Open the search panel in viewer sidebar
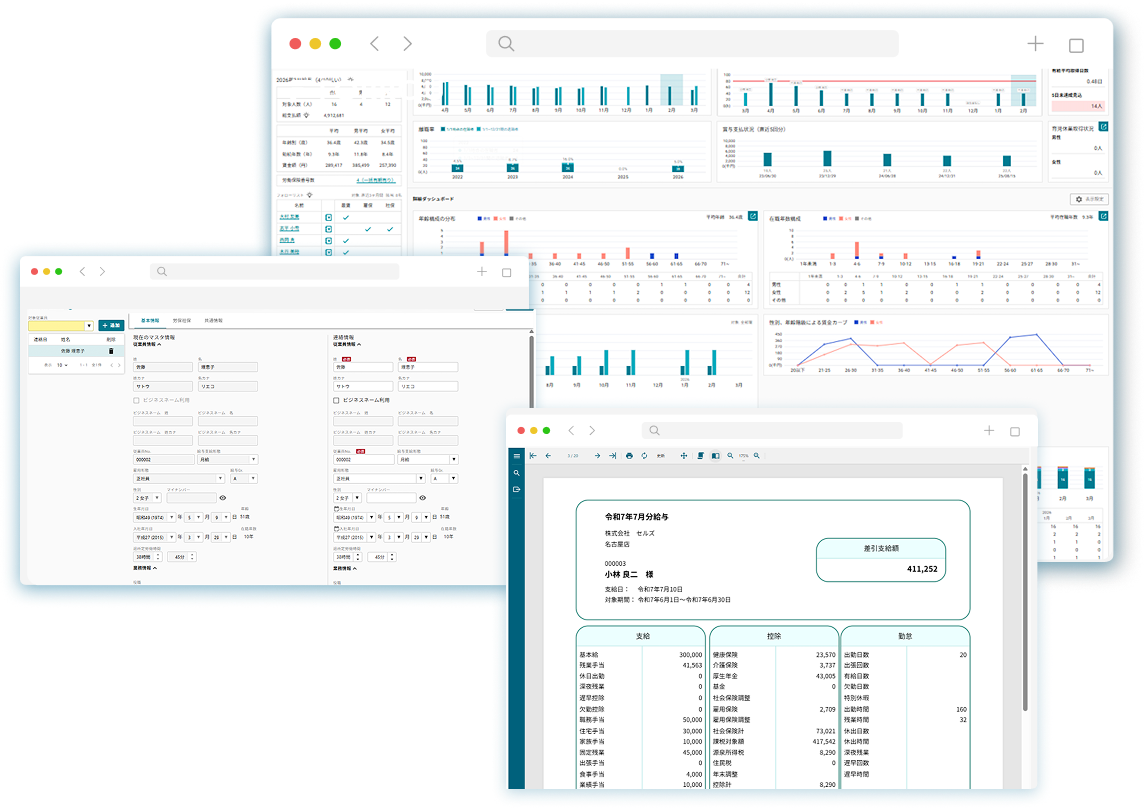 pyautogui.click(x=517, y=473)
